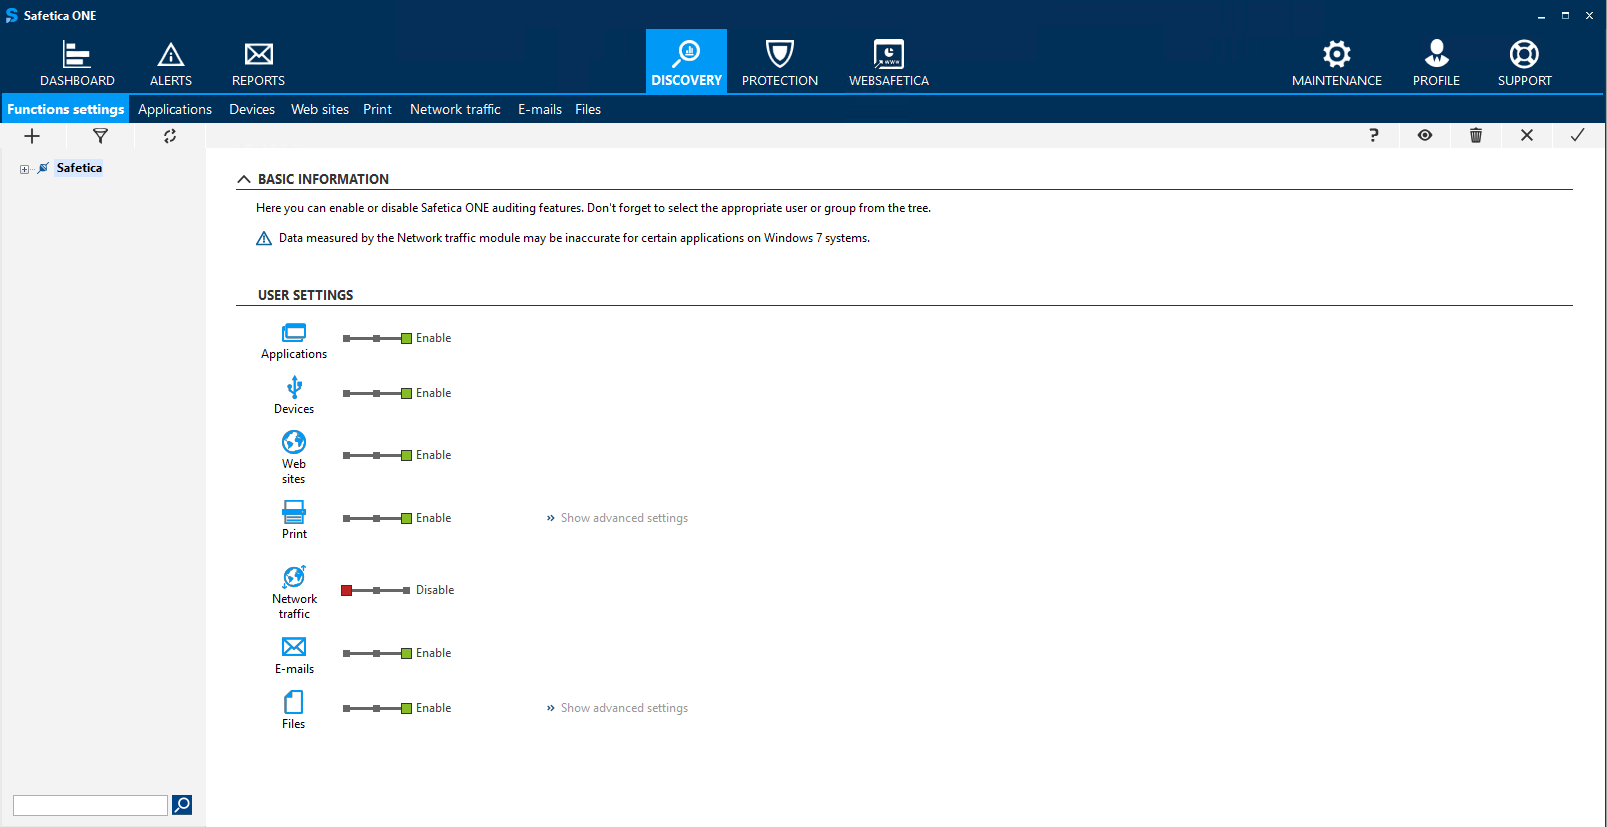Click the search magnifier button
Viewport: 1607px width, 827px height.
(x=182, y=805)
